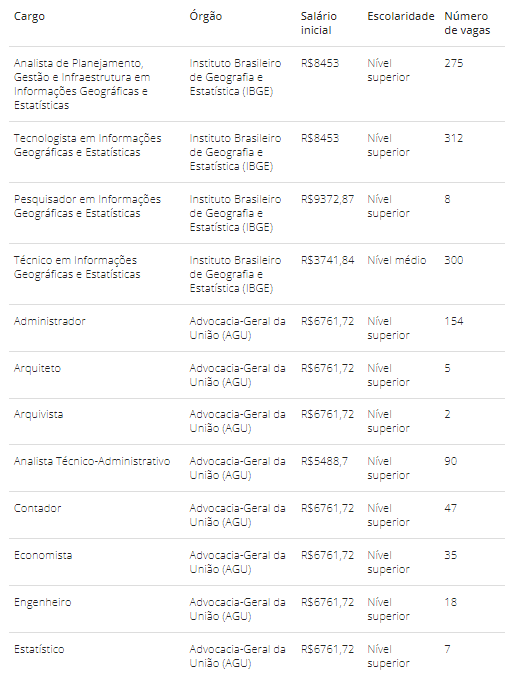Click the Contador cargo cell
The width and height of the screenshot is (506, 677).
(38, 508)
